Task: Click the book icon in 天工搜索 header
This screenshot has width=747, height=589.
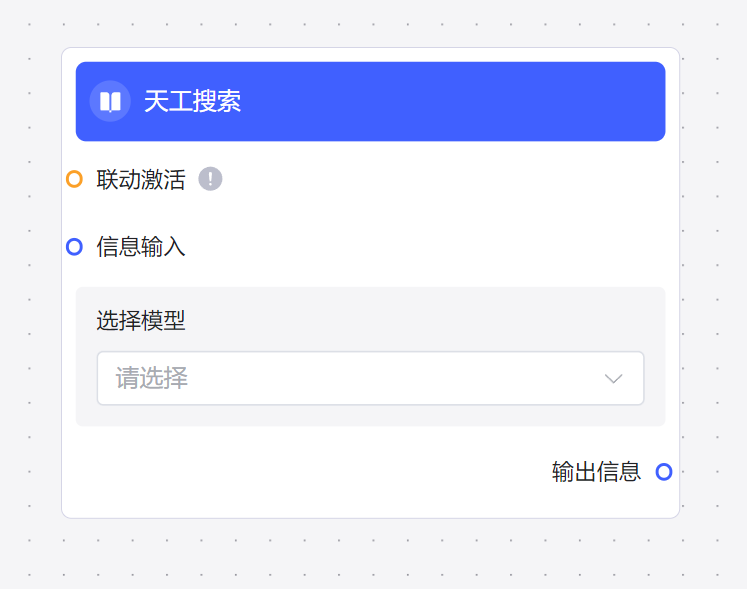Action: [x=110, y=101]
